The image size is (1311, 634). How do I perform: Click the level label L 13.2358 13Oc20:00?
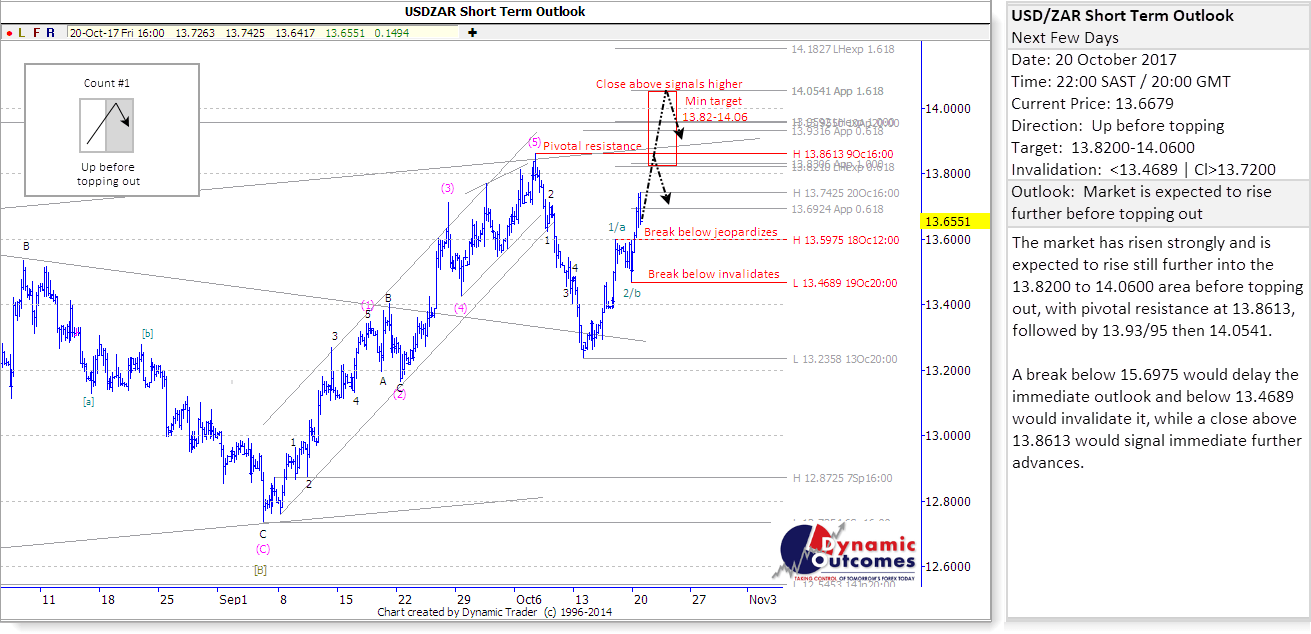click(845, 359)
